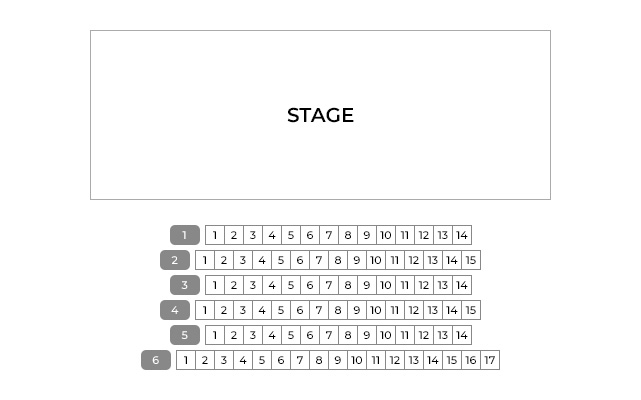The height and width of the screenshot is (400, 641).
Task: Pick seat 8 in row 2
Action: [x=338, y=260]
